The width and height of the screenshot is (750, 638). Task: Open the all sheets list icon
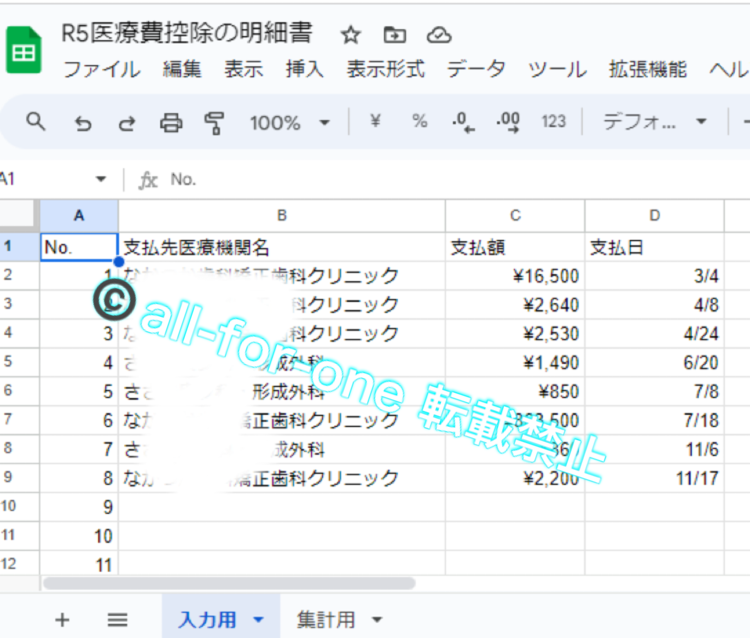pyautogui.click(x=117, y=620)
